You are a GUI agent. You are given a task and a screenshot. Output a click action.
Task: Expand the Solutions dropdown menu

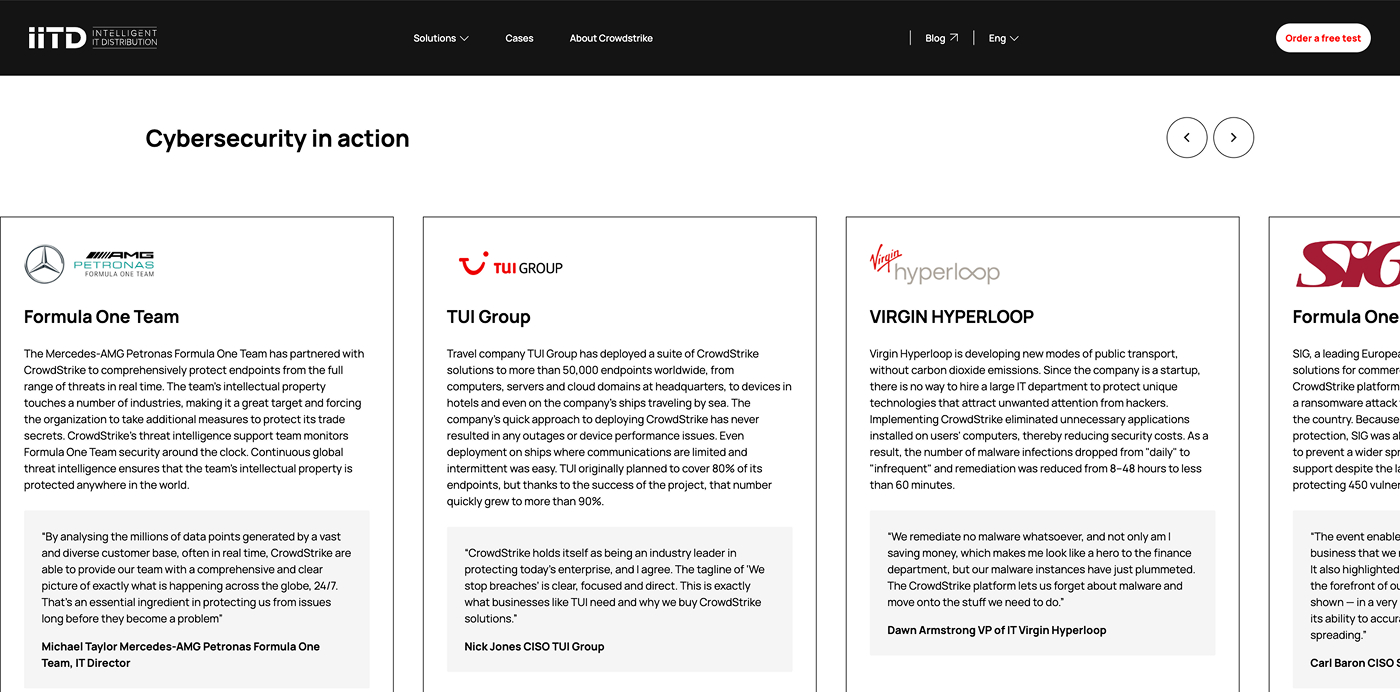tap(441, 38)
